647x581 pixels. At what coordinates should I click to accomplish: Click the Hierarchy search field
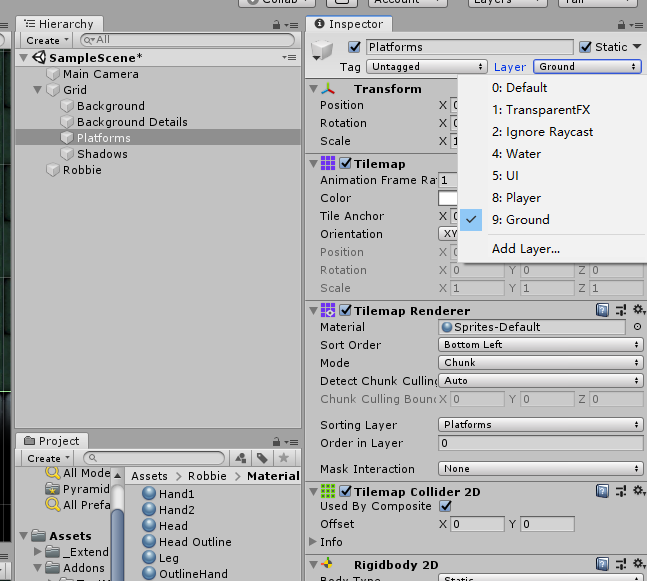click(187, 40)
